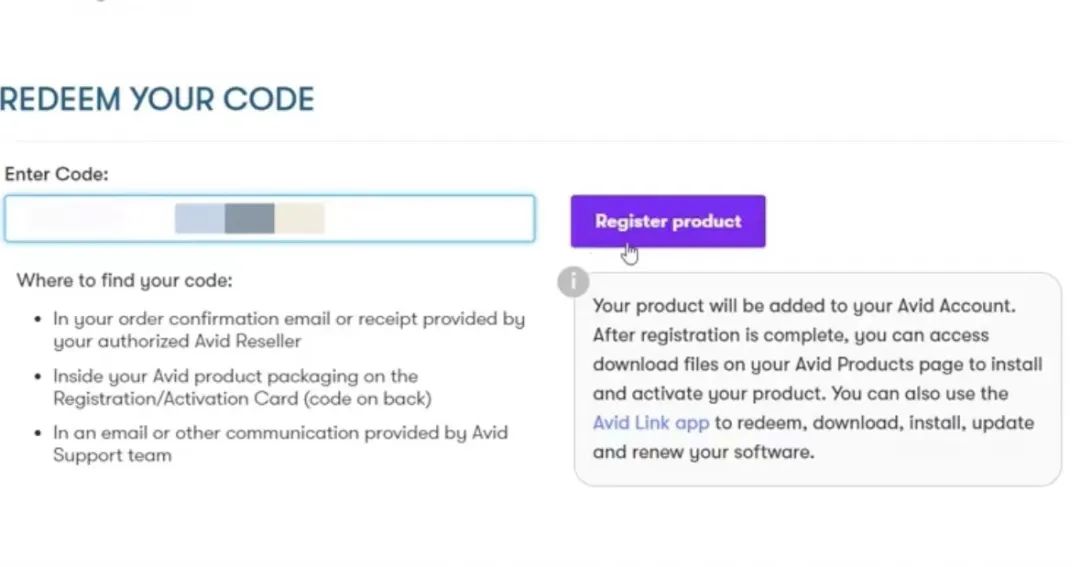
Task: Click the REDEEM YOUR CODE heading
Action: [x=157, y=99]
